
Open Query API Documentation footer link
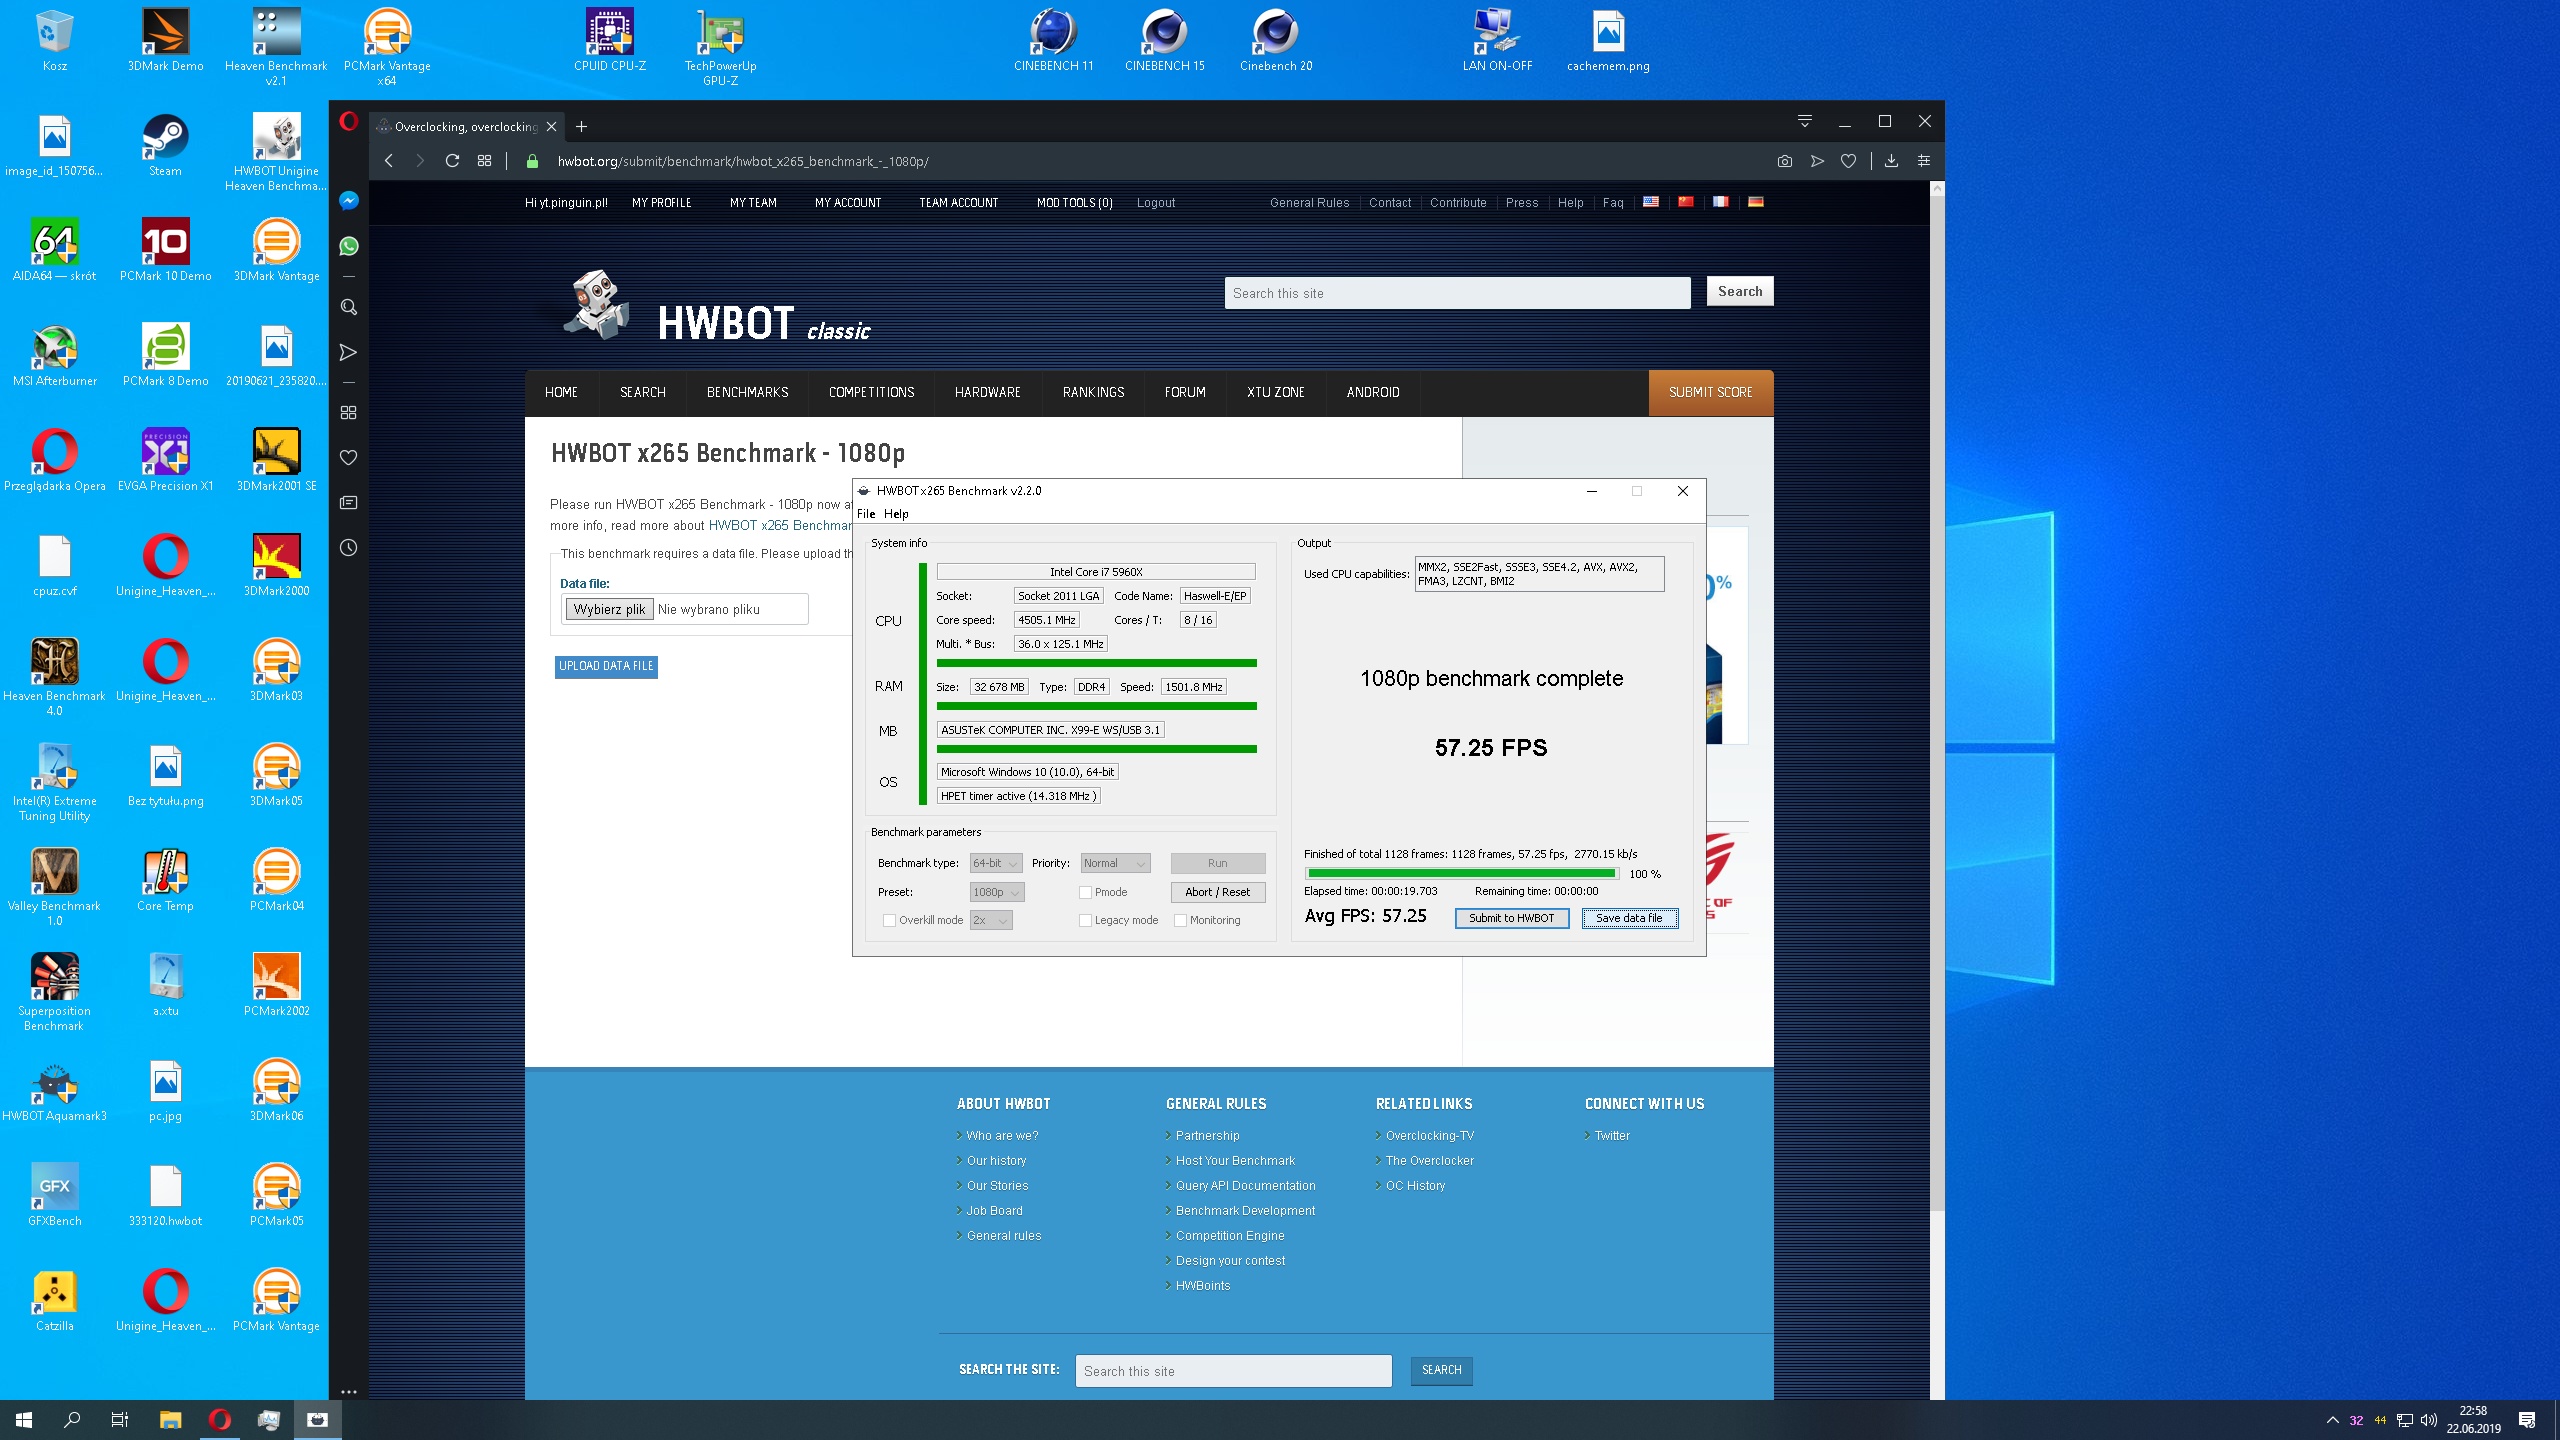click(1245, 1186)
